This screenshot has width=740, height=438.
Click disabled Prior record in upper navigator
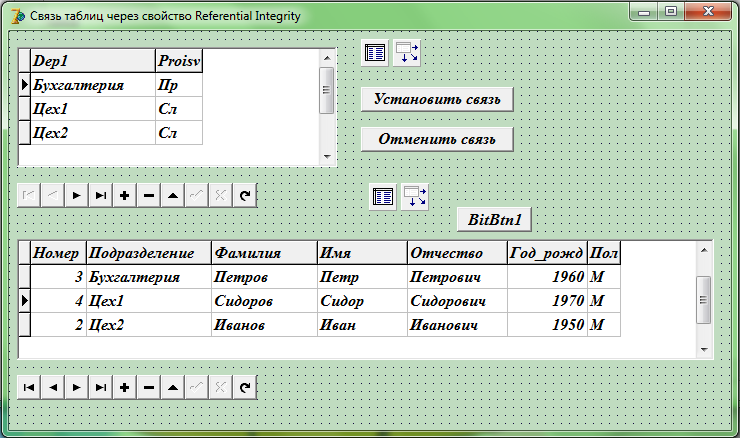[52, 195]
